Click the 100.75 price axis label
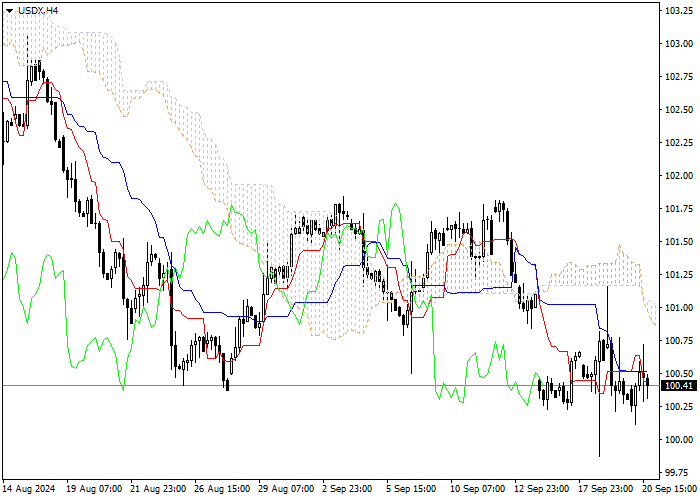The image size is (700, 500). click(679, 341)
